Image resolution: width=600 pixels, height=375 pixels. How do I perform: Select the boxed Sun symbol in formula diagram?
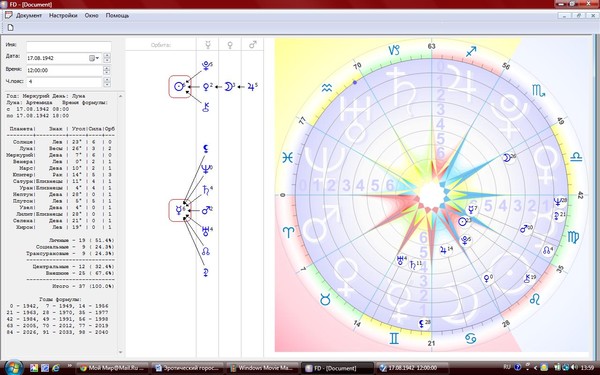[x=180, y=87]
